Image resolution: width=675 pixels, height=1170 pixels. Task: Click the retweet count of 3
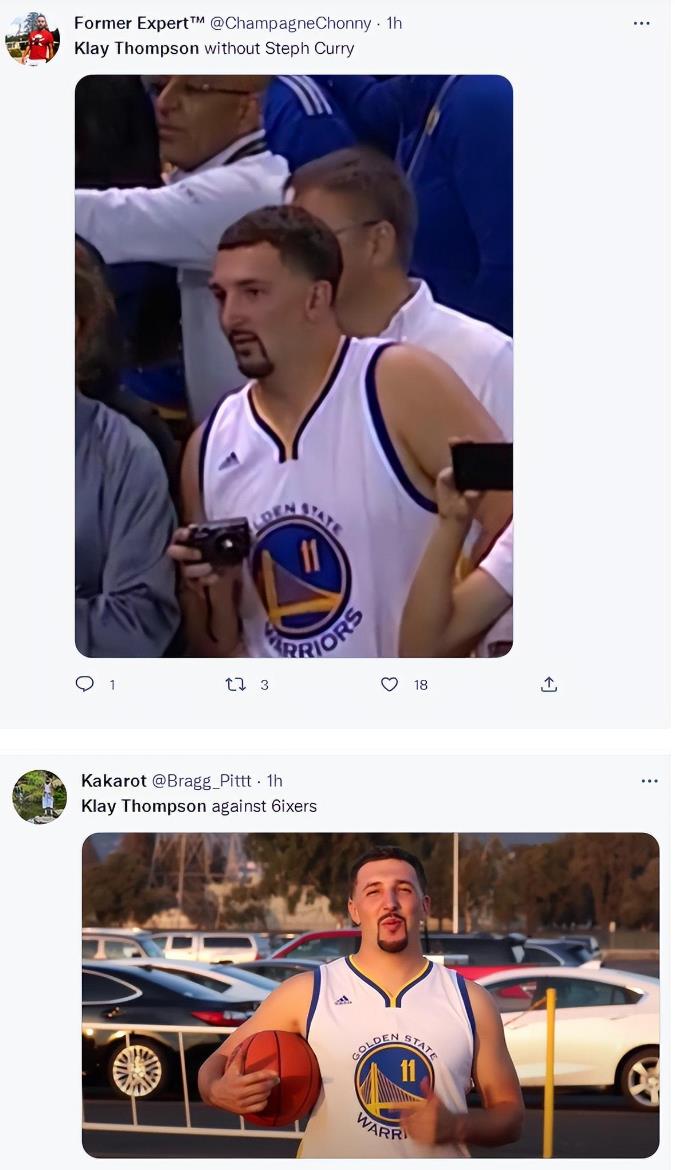264,685
